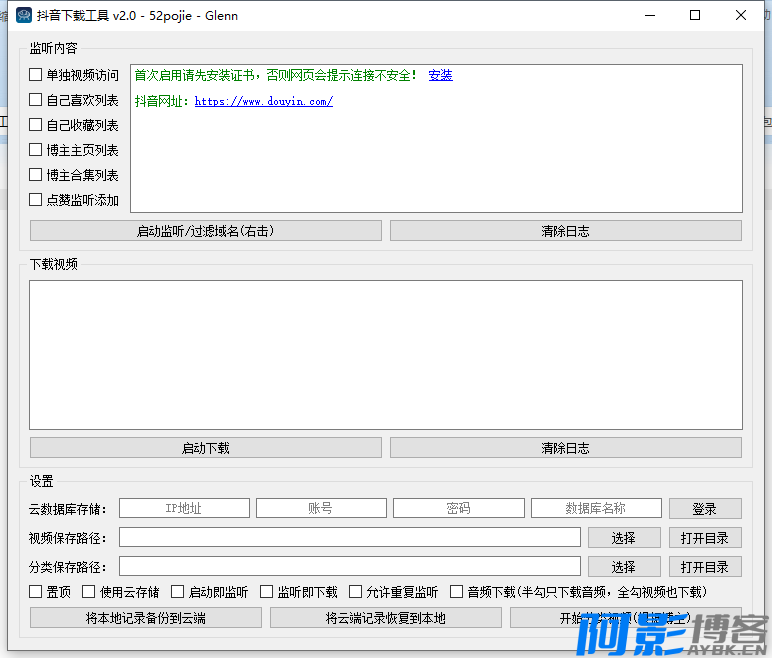Open the video save directory 打开目录
This screenshot has width=772, height=658.
click(x=705, y=538)
